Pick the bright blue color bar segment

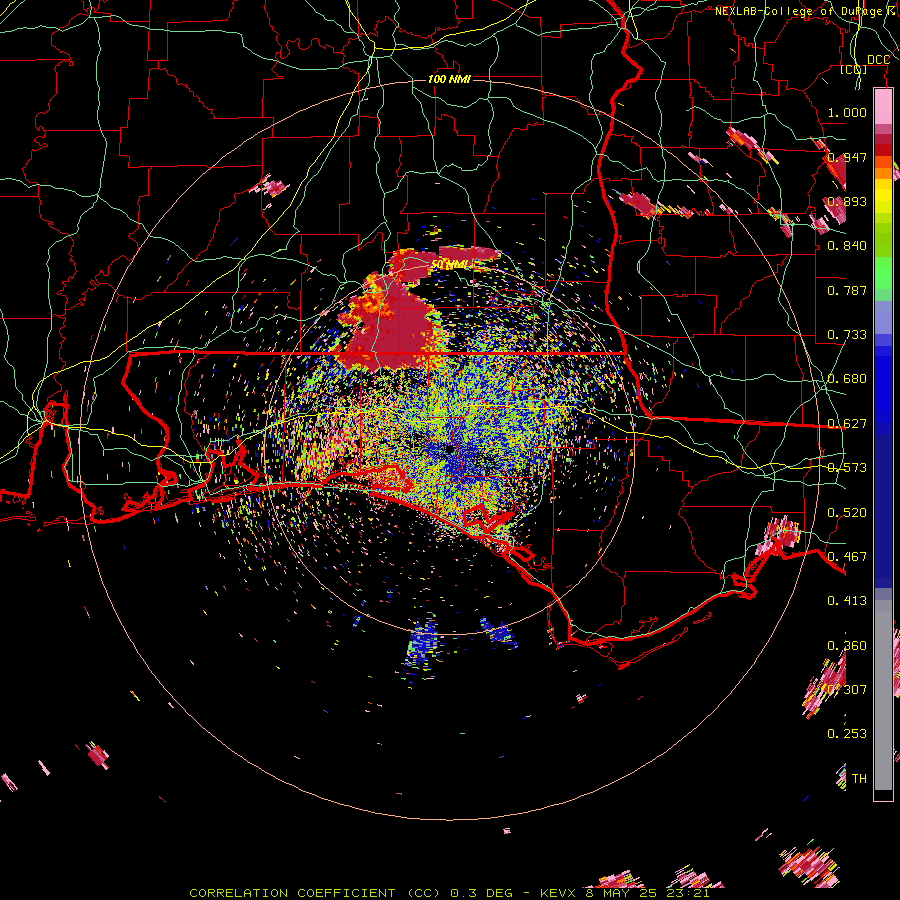(883, 390)
